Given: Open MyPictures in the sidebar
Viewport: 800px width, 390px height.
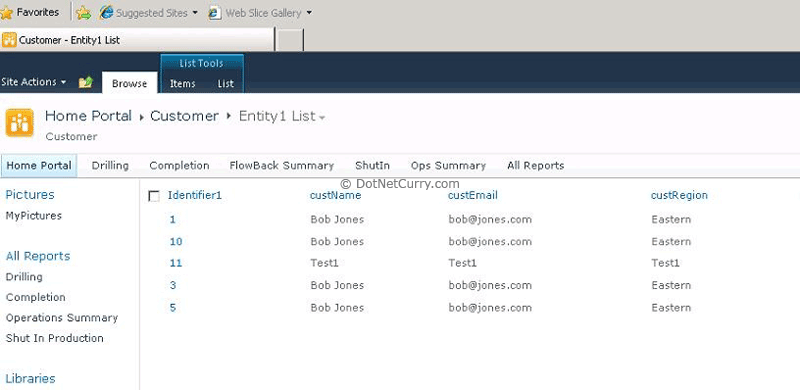Looking at the screenshot, I should 34,215.
